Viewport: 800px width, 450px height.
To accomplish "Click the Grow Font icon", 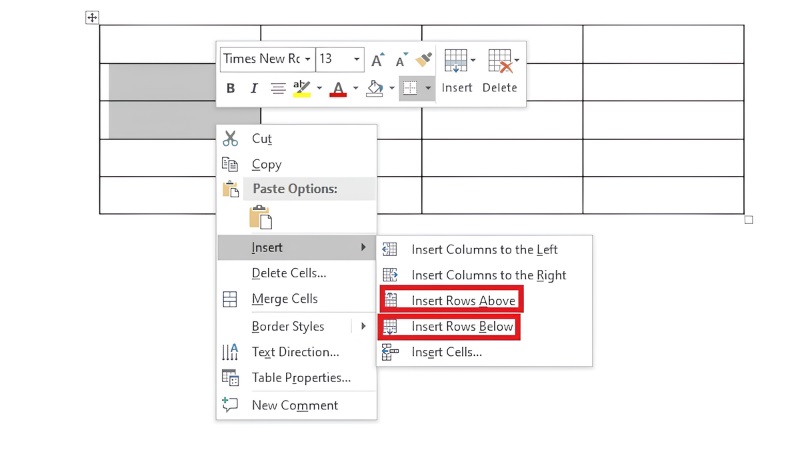I will click(378, 60).
